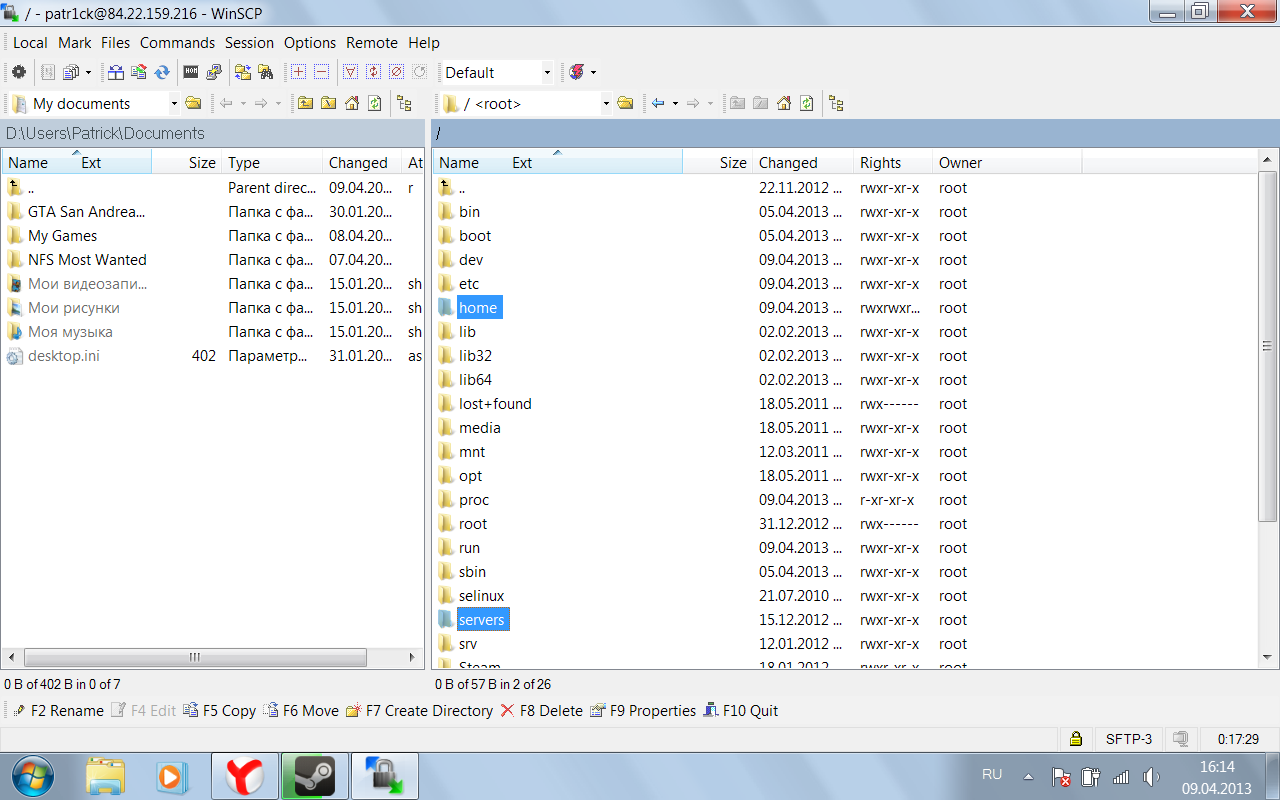Click the Synchronize Browsing icon
This screenshot has height=800, width=1280.
243,72
